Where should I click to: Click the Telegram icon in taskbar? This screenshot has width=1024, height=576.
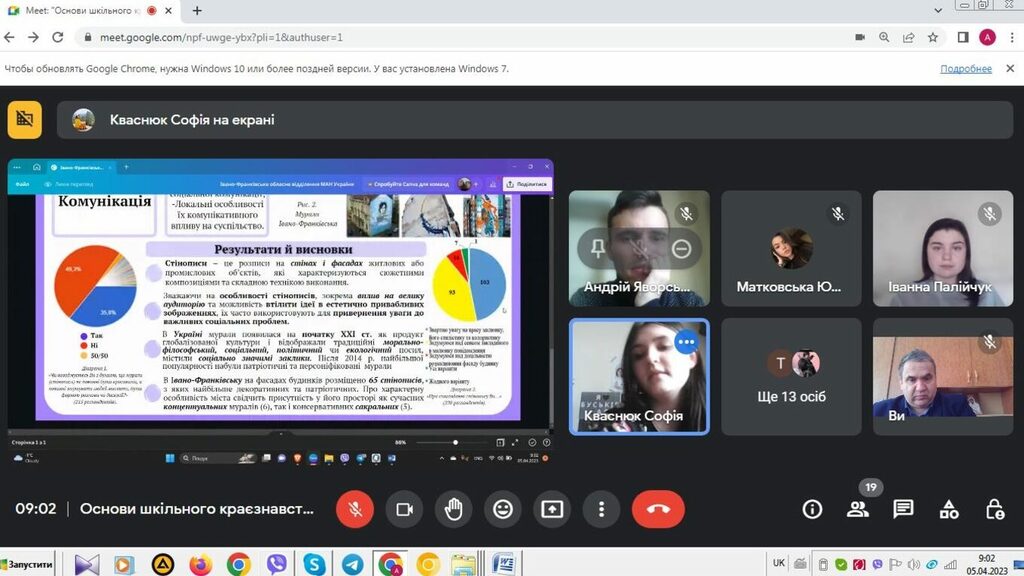click(352, 564)
